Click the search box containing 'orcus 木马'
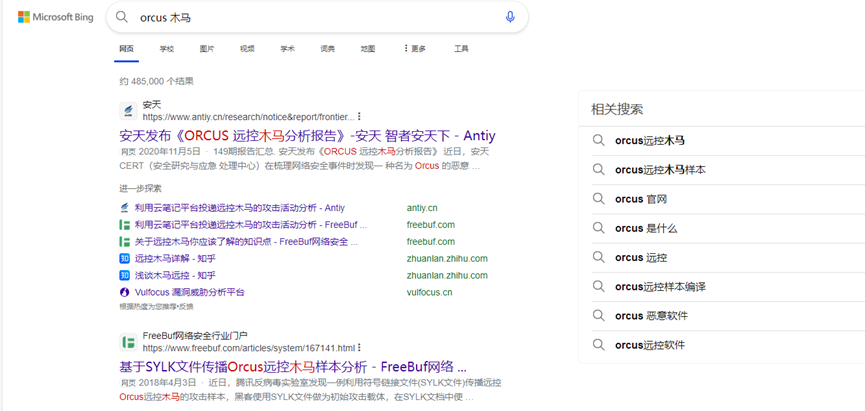 [x=317, y=17]
